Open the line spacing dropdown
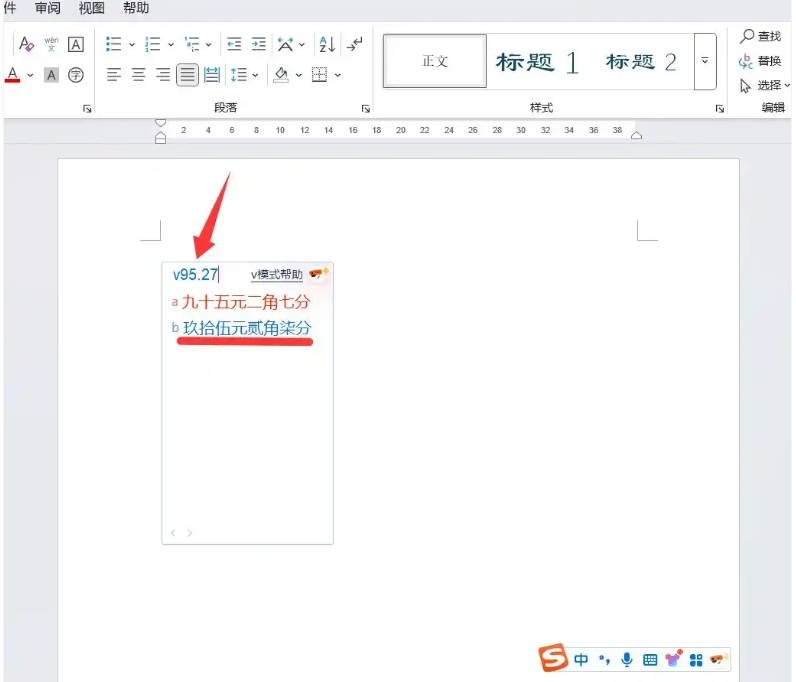The height and width of the screenshot is (682, 796). pos(243,75)
